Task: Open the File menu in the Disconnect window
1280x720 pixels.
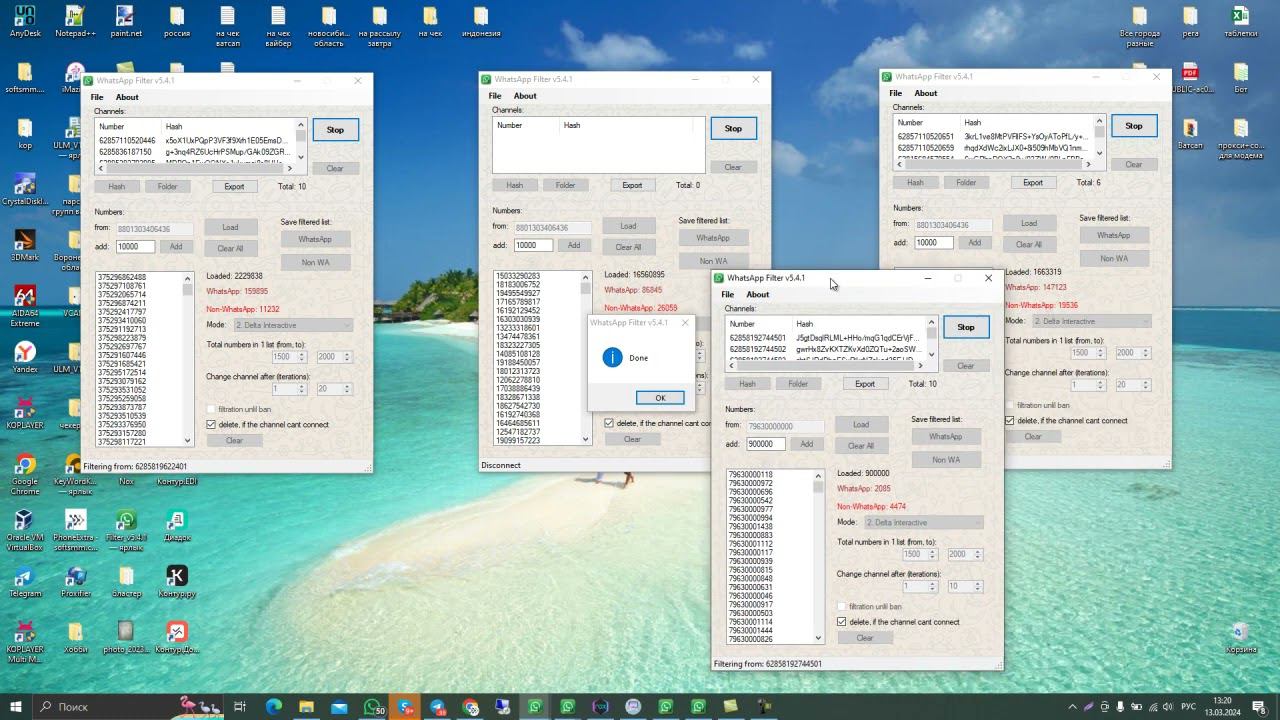Action: coord(495,96)
